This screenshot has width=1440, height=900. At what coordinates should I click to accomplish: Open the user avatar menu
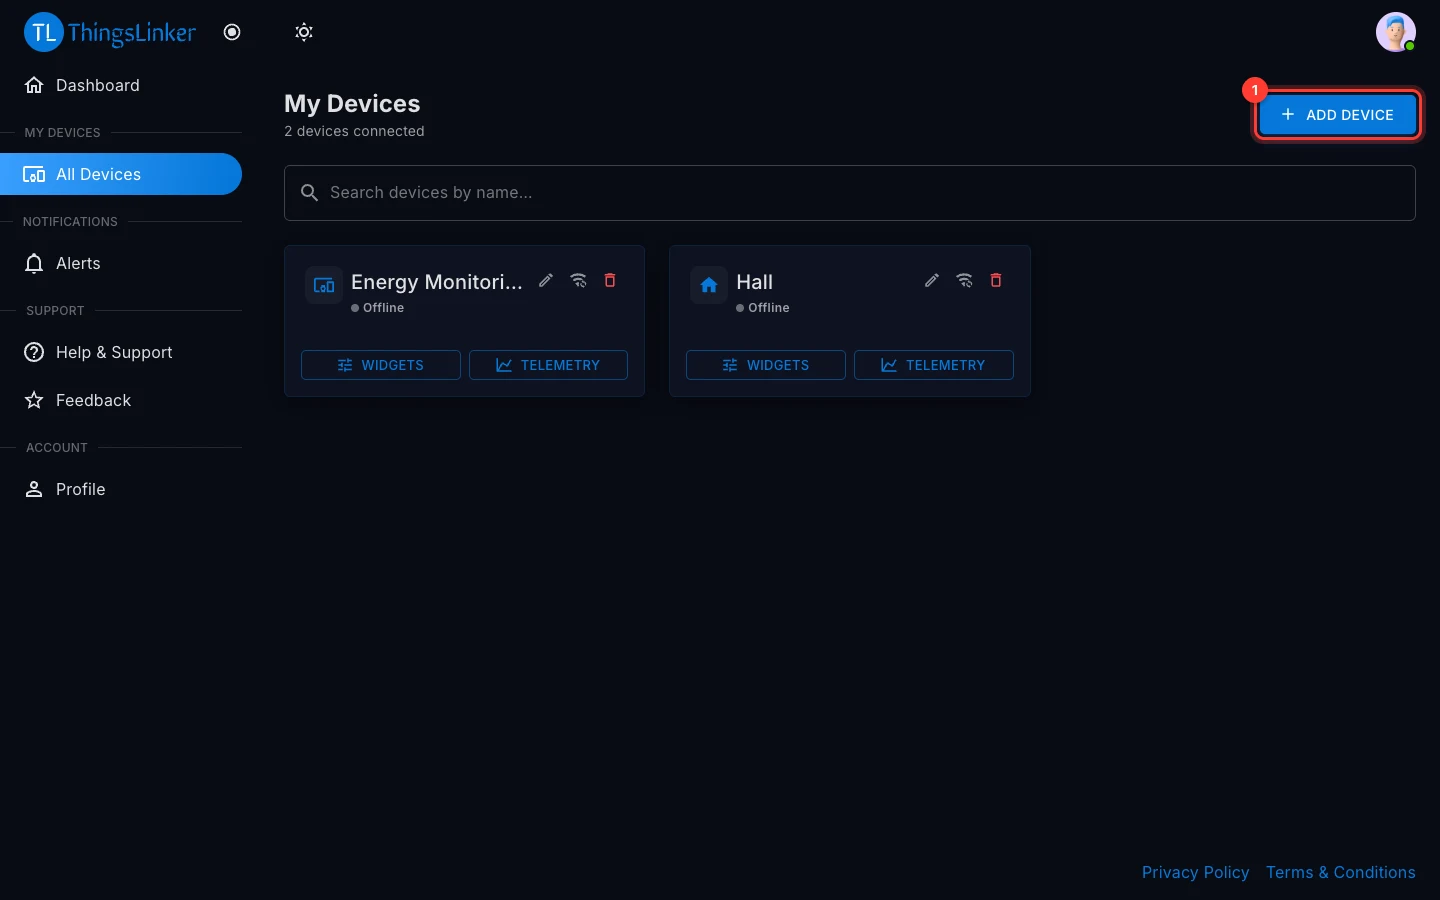[x=1395, y=32]
